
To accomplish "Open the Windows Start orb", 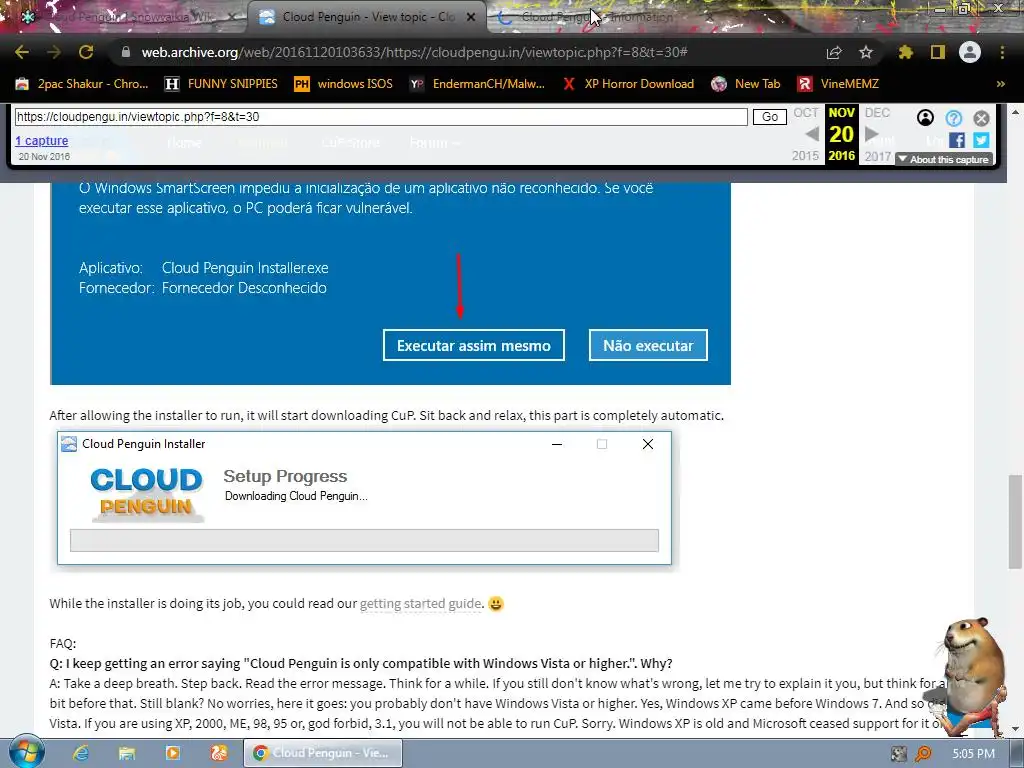I will (x=26, y=752).
